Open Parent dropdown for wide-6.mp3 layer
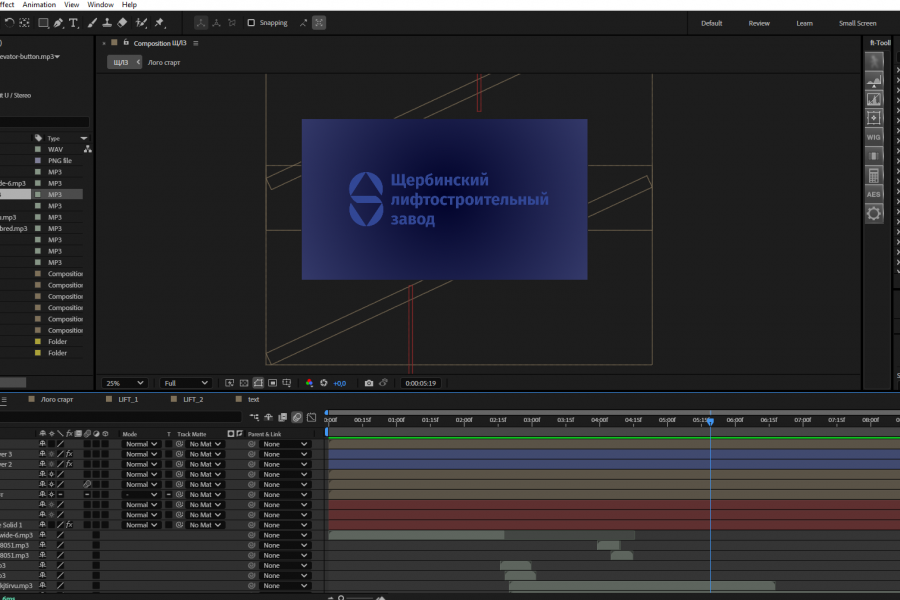The image size is (900, 600). (285, 535)
